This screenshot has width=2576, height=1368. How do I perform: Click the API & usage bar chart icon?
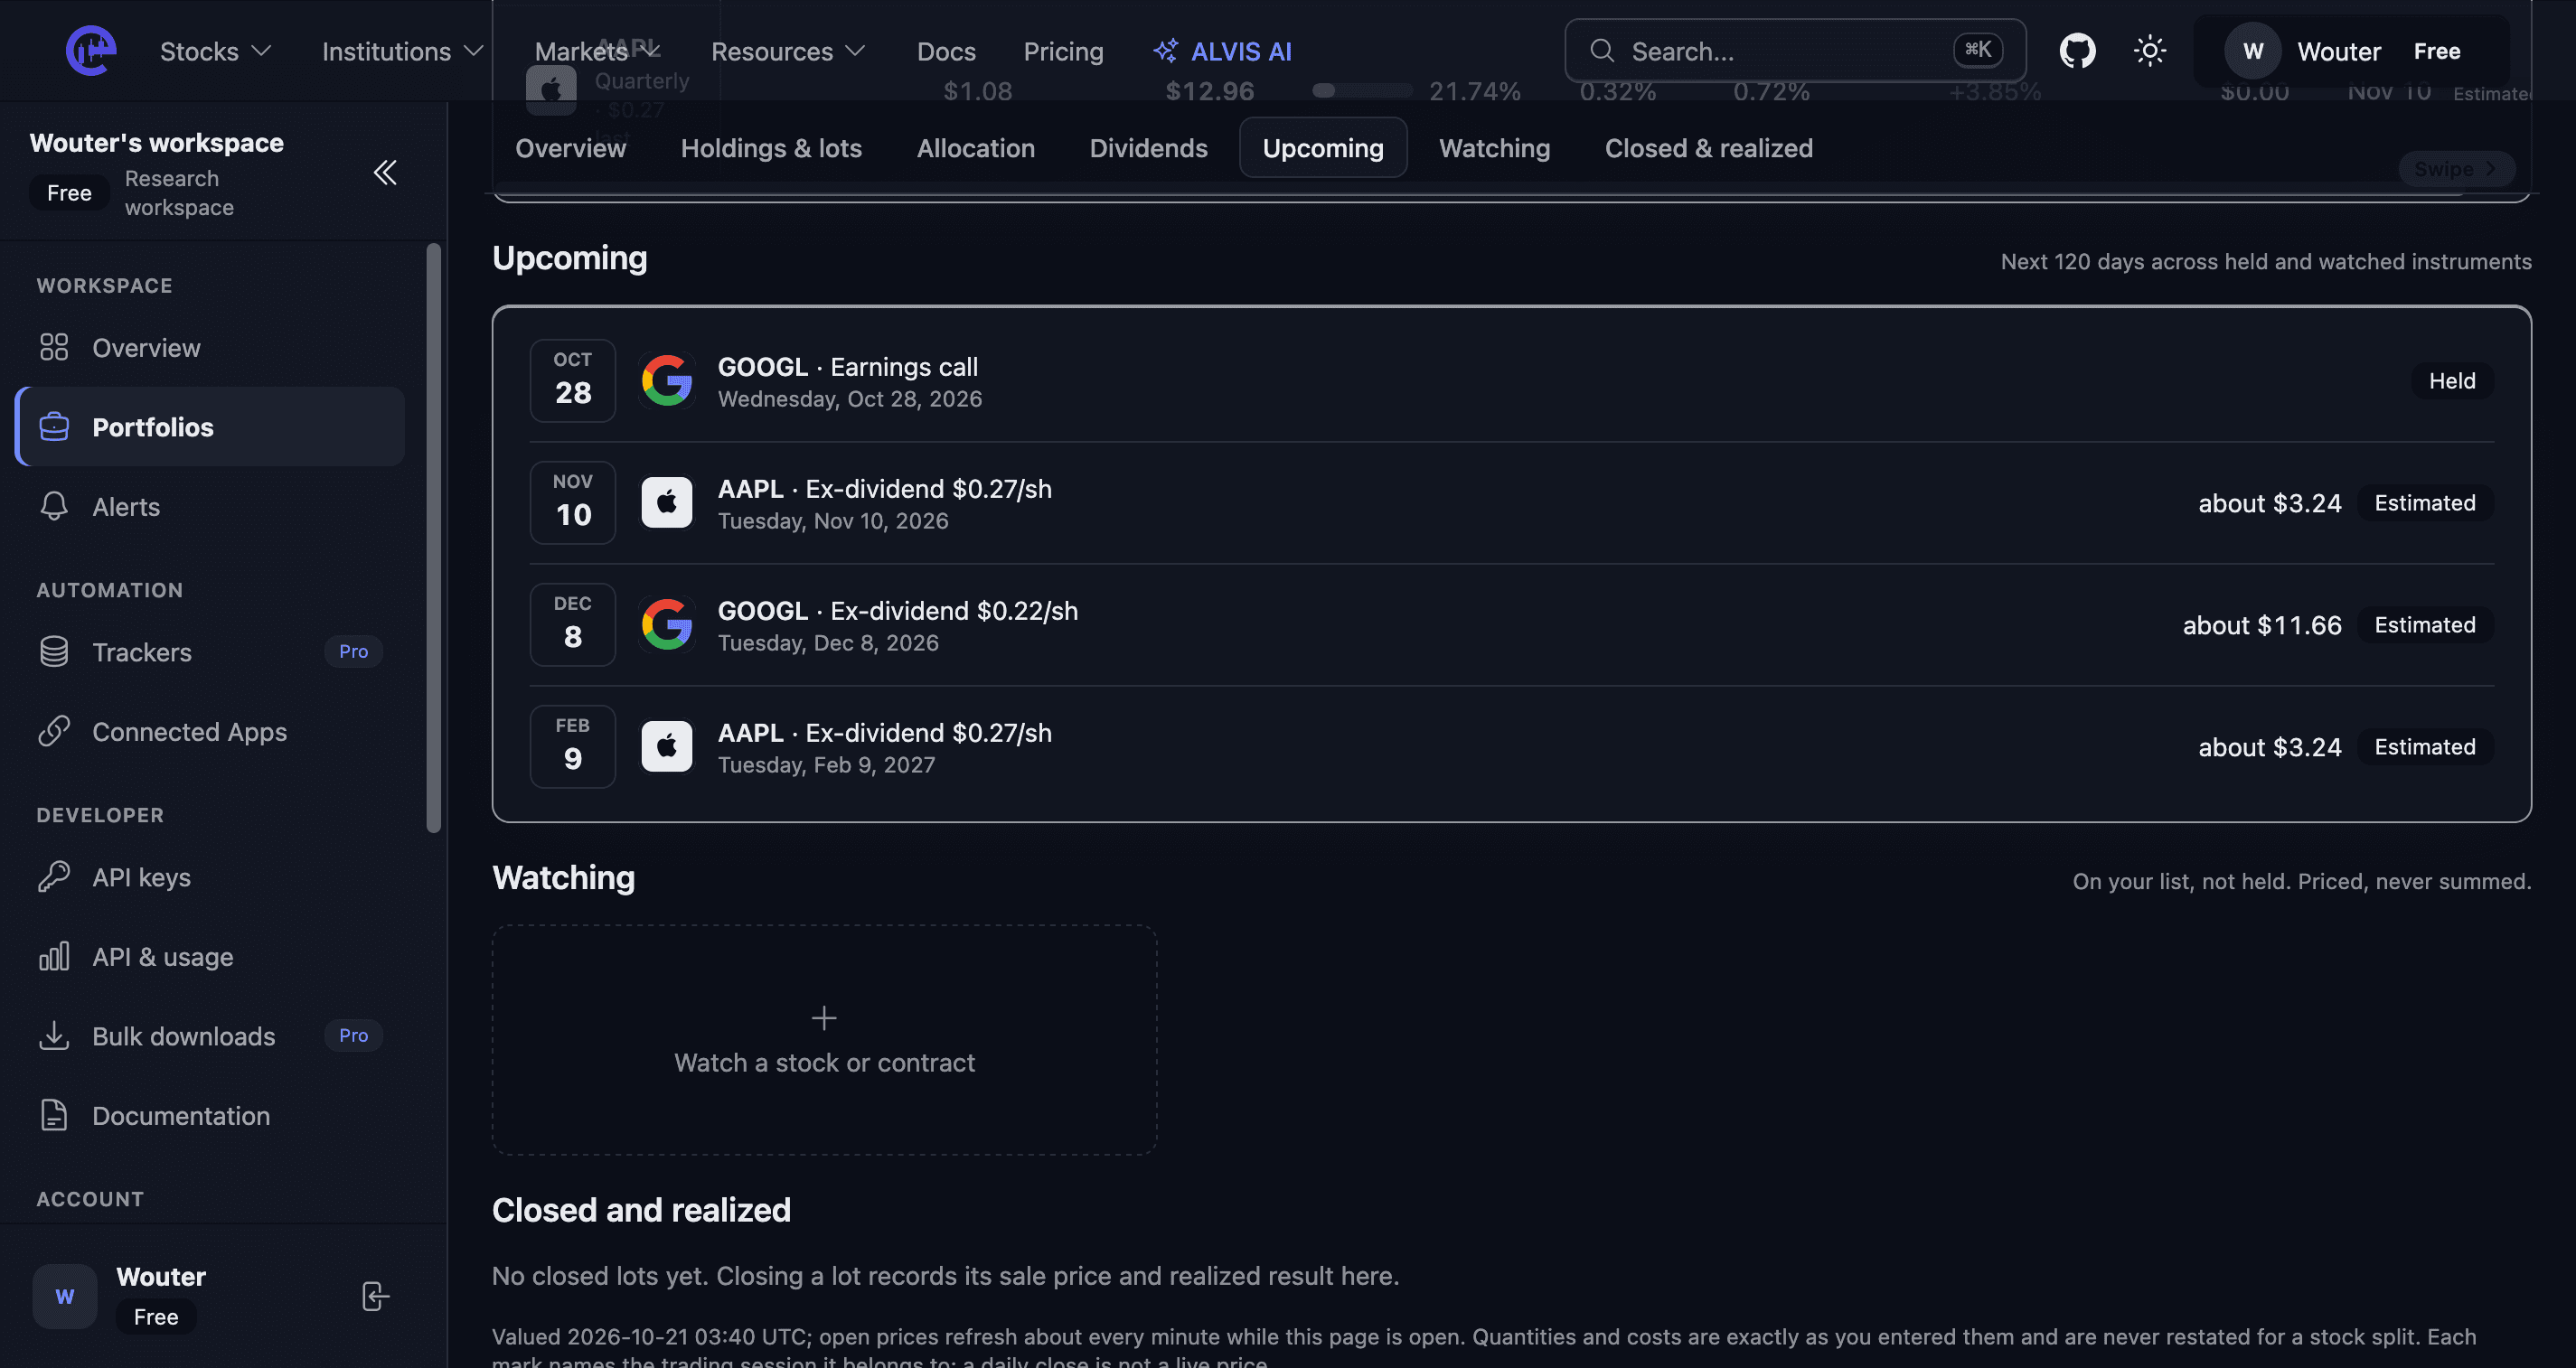[54, 956]
